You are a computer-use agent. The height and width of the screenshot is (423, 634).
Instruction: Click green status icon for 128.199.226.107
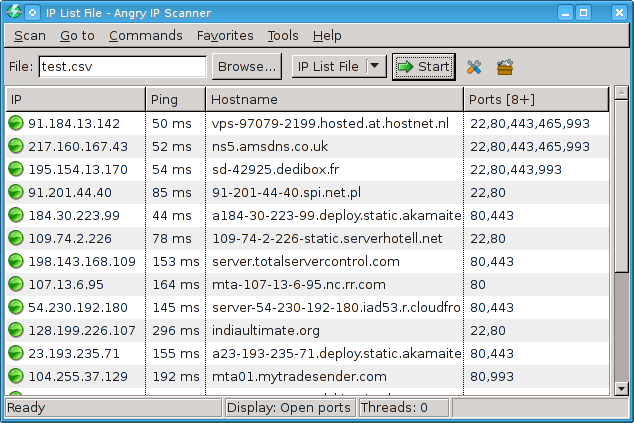(x=16, y=330)
